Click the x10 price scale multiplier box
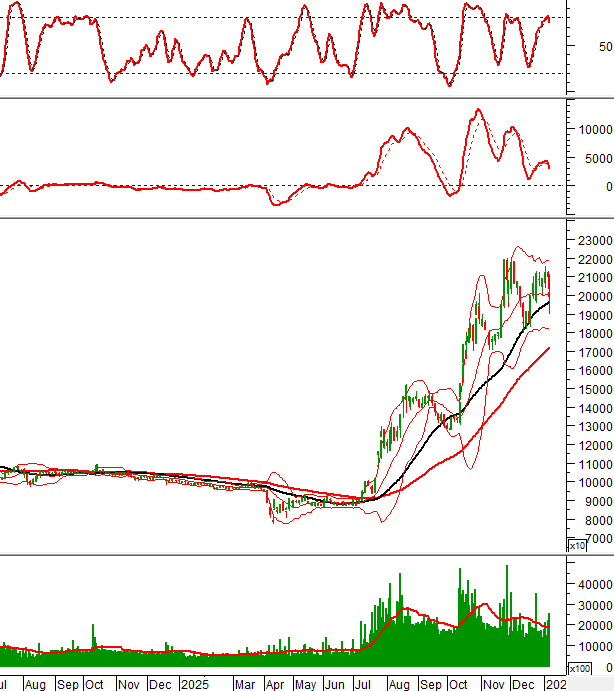This screenshot has height=691, width=614. click(577, 546)
